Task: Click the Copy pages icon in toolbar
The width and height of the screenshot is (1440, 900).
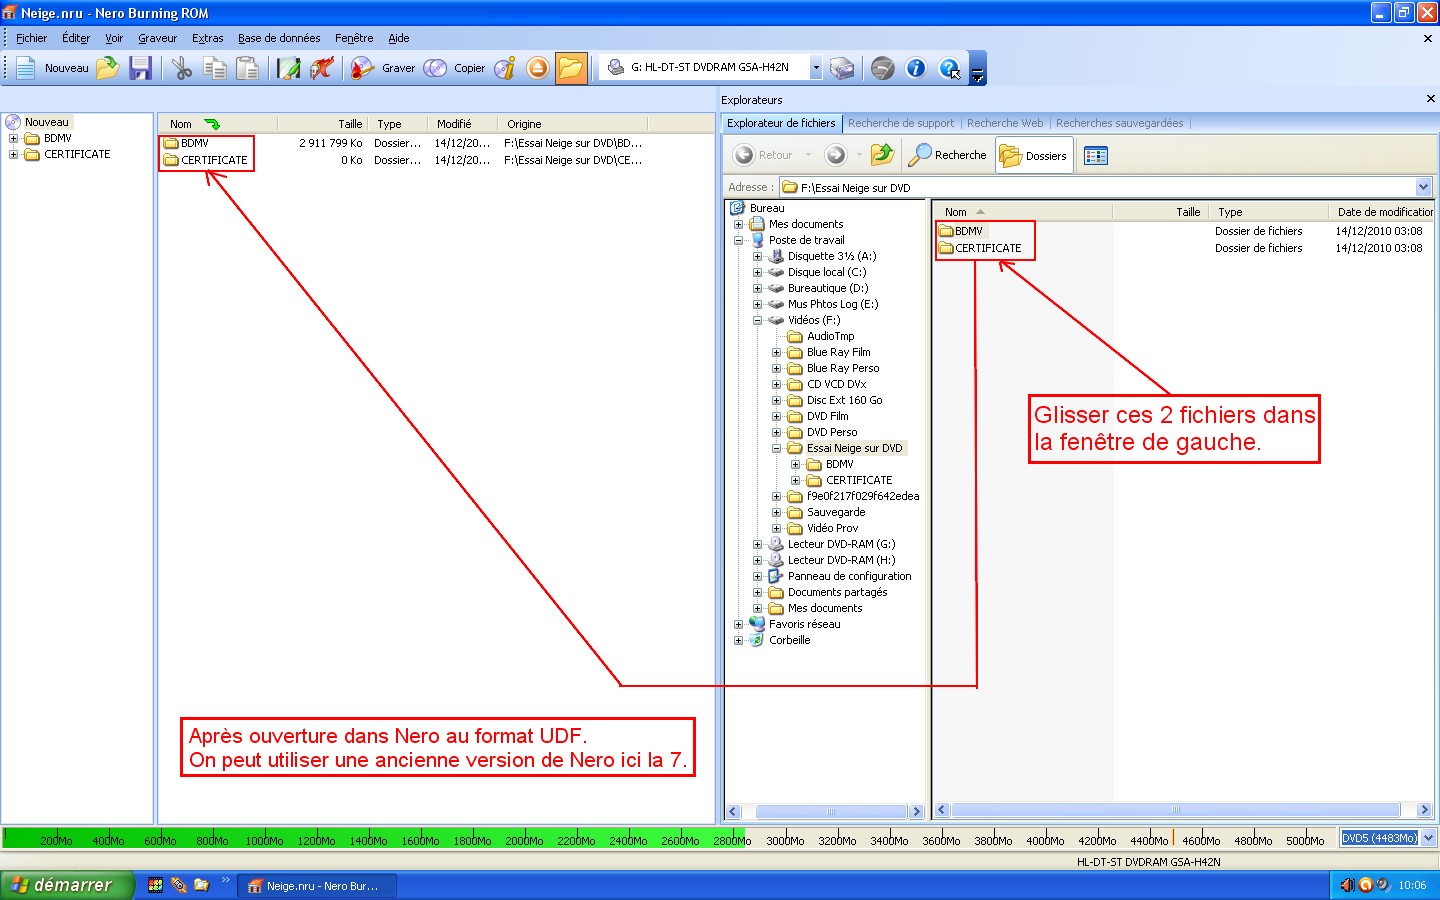Action: pos(215,68)
